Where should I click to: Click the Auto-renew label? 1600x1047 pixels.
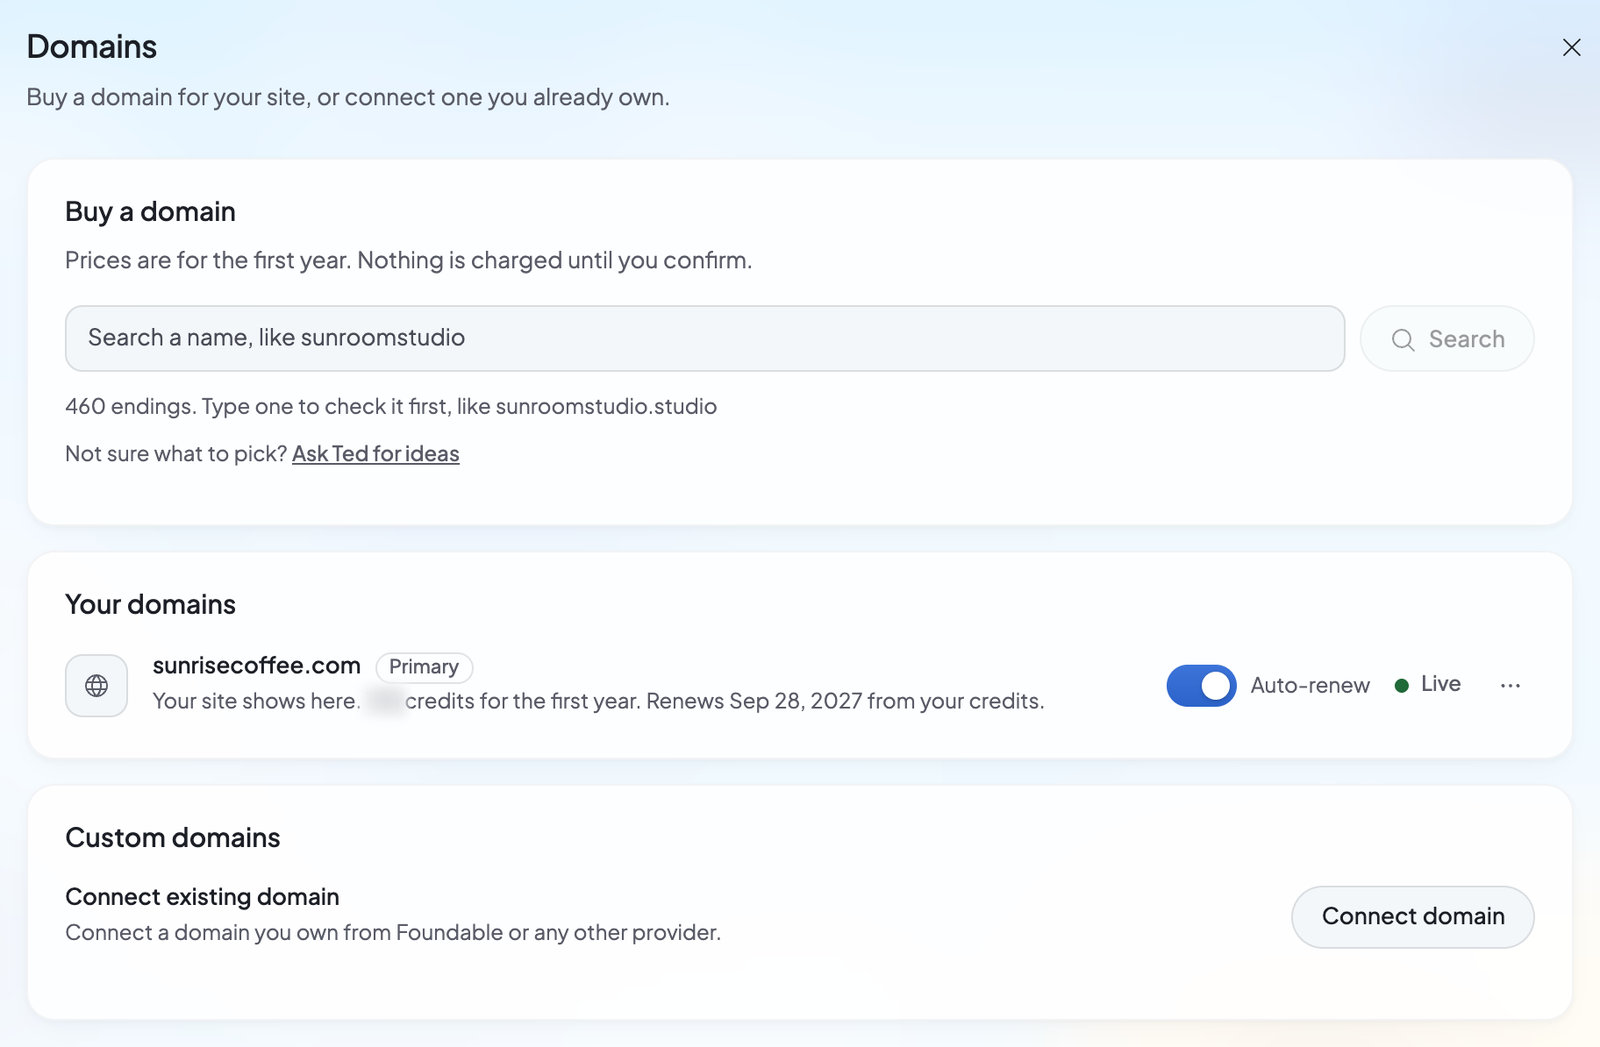coord(1310,686)
